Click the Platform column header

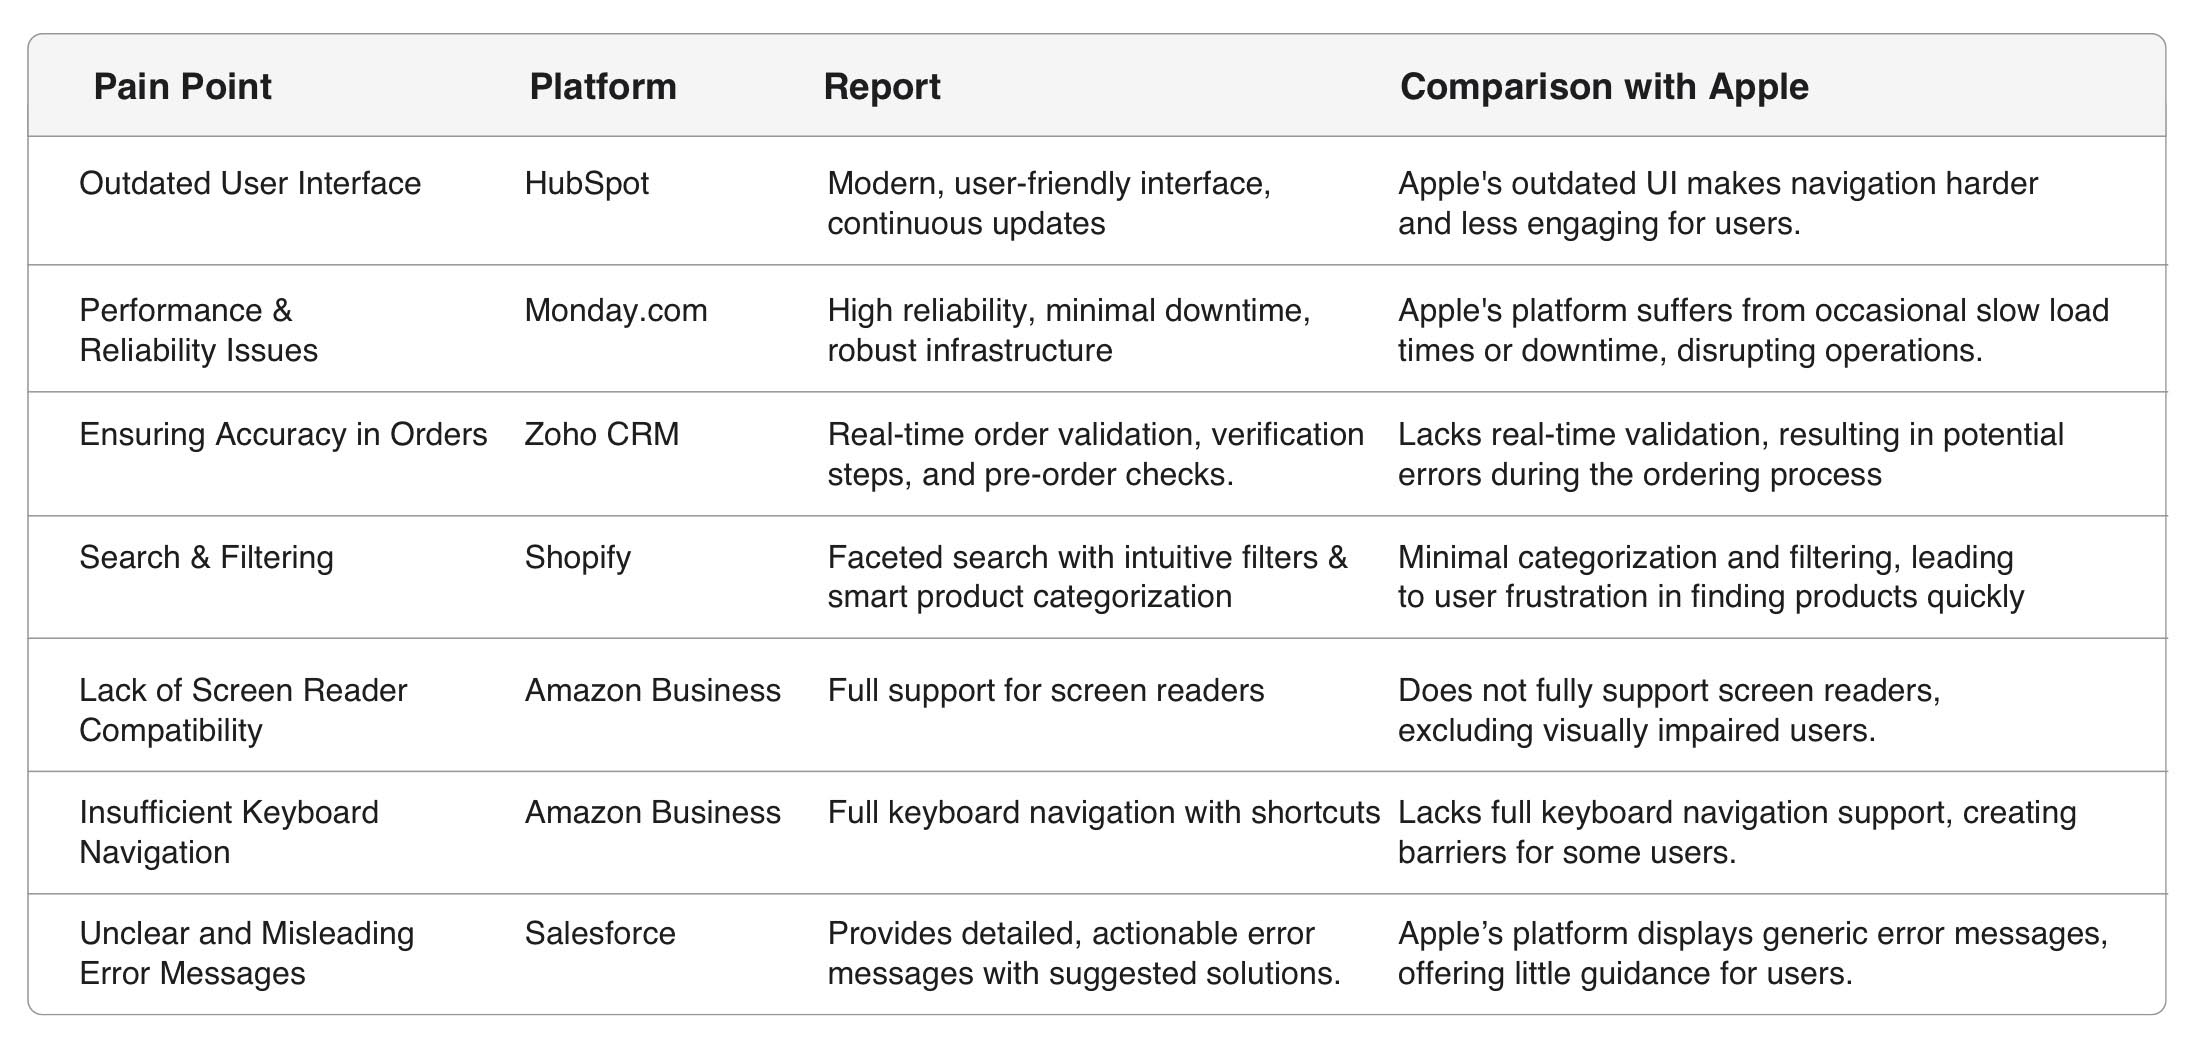602,87
